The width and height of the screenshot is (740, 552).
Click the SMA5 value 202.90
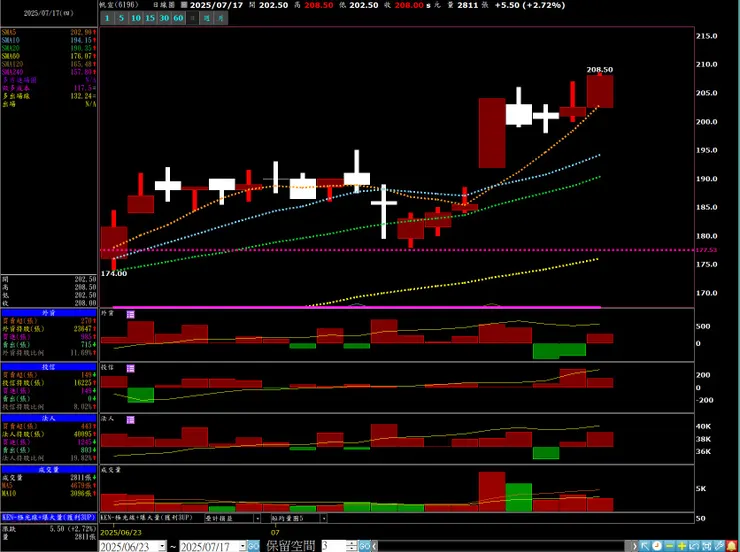[x=81, y=32]
